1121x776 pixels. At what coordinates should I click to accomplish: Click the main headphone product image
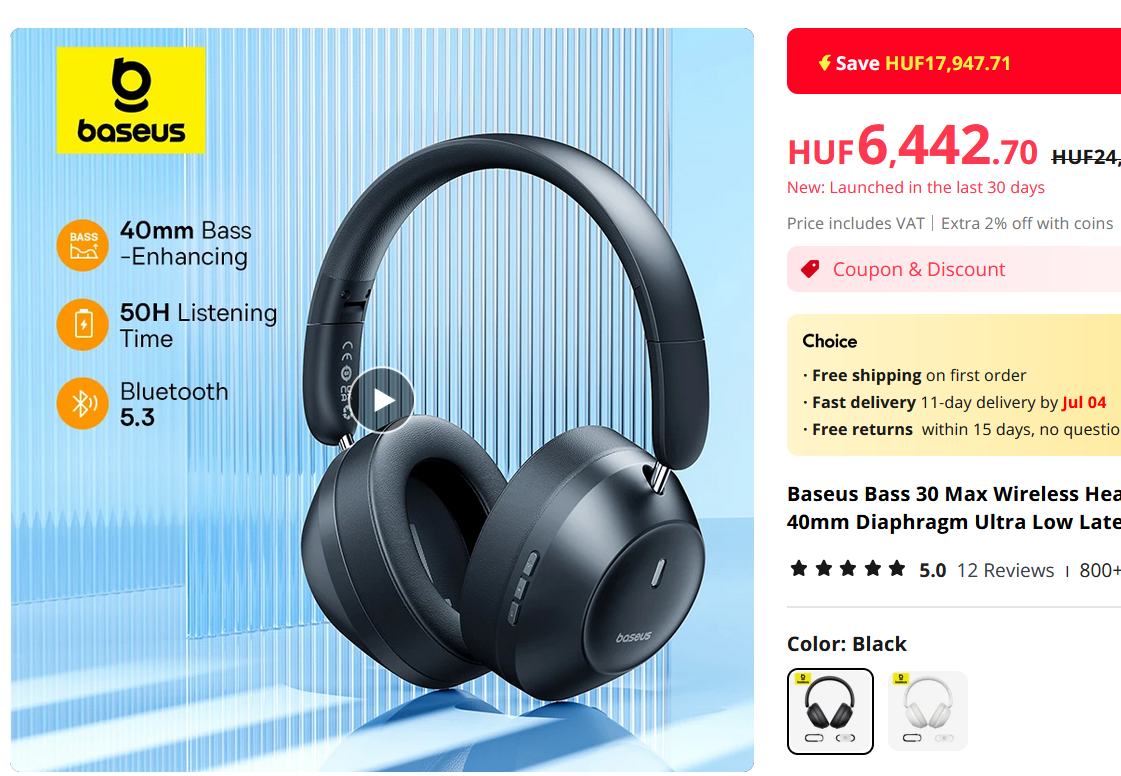382,401
